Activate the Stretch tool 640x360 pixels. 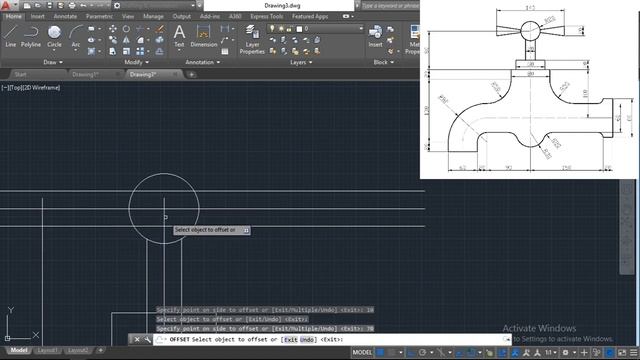coord(113,51)
